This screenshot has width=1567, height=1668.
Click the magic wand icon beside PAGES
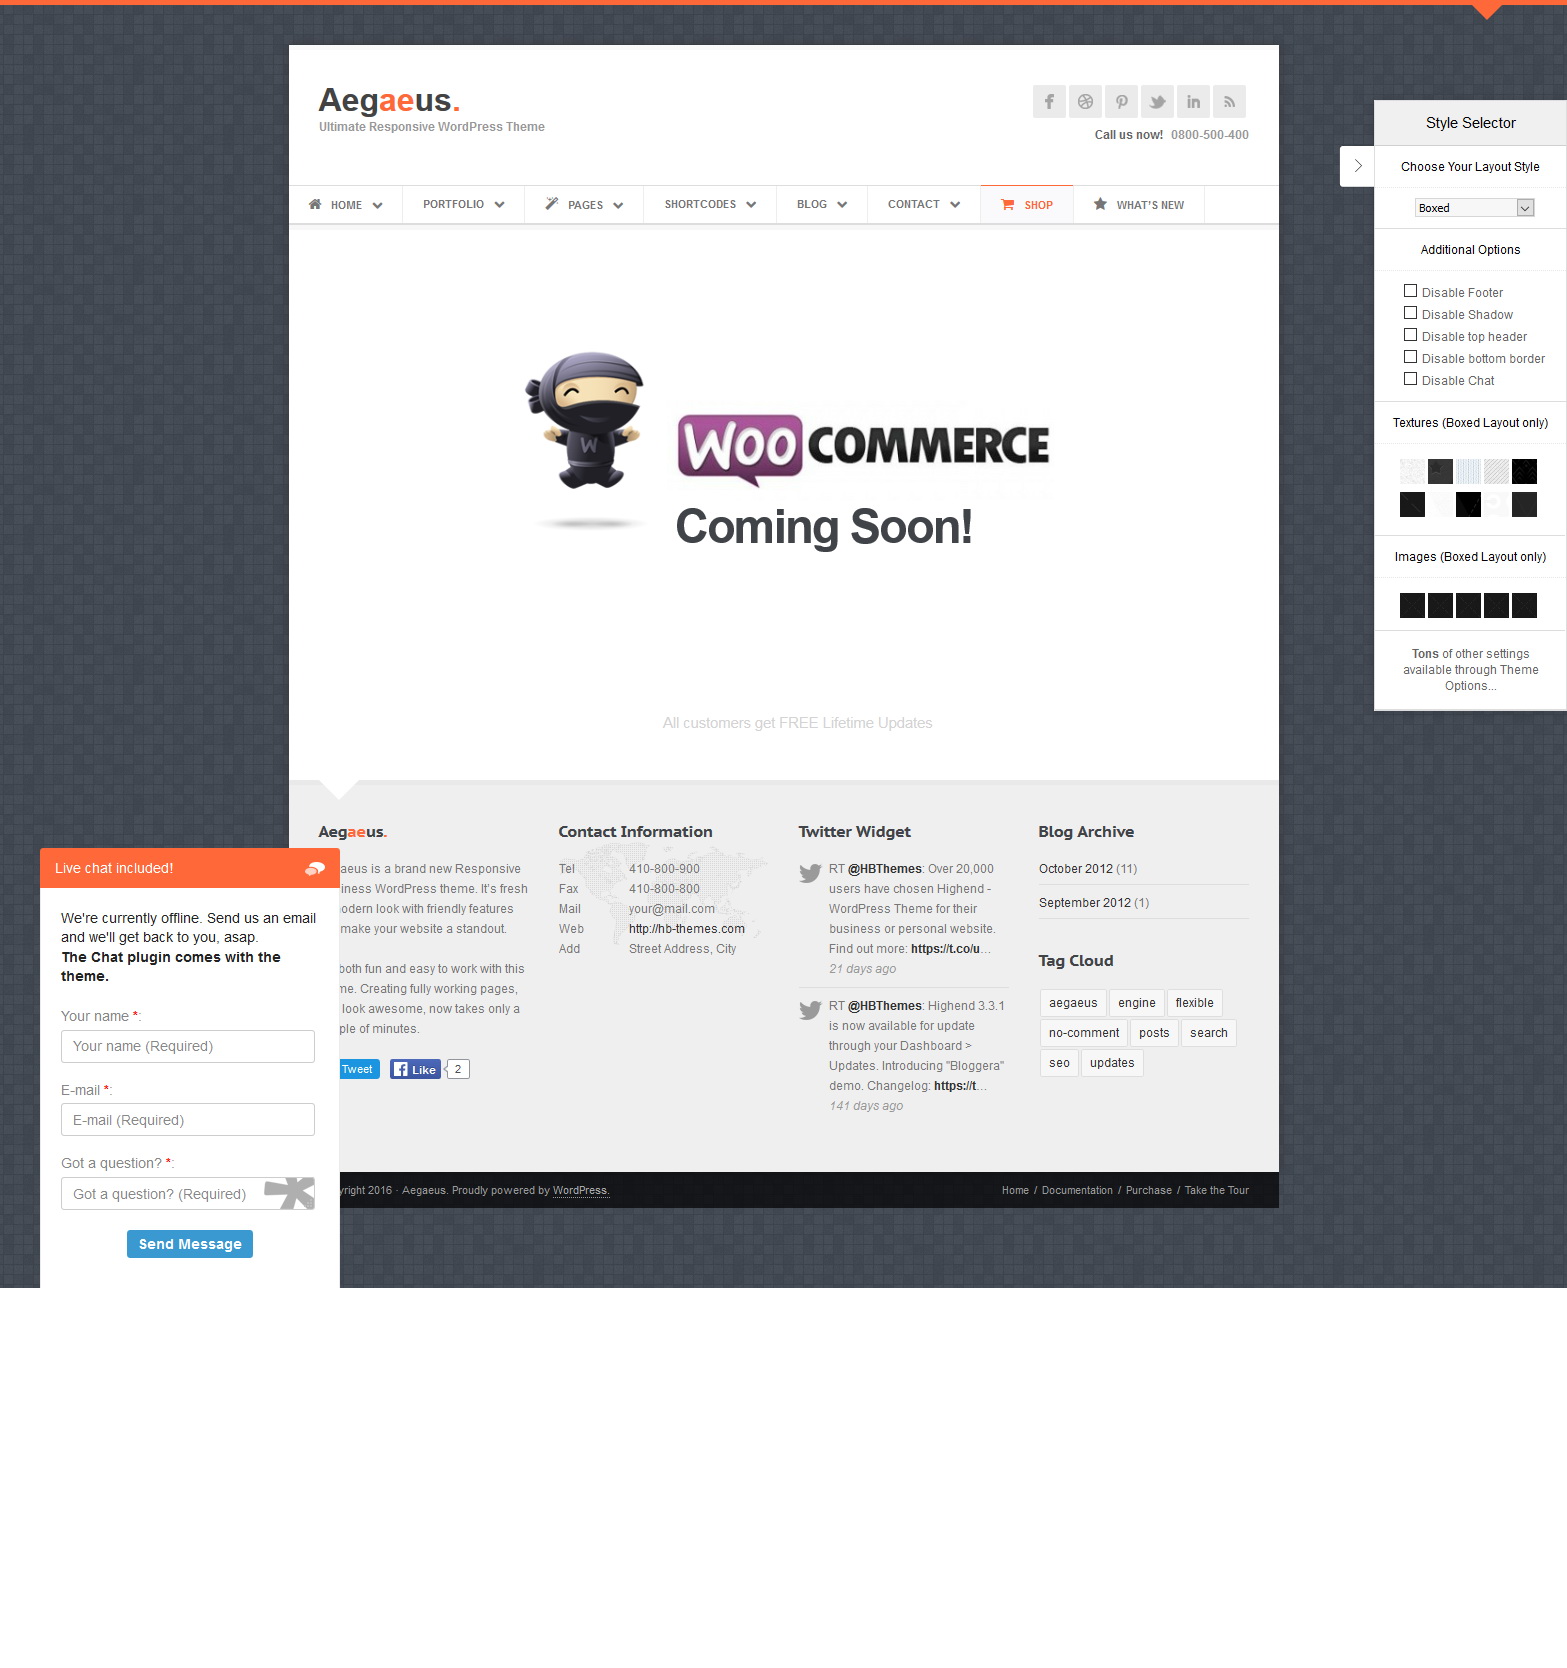click(552, 204)
